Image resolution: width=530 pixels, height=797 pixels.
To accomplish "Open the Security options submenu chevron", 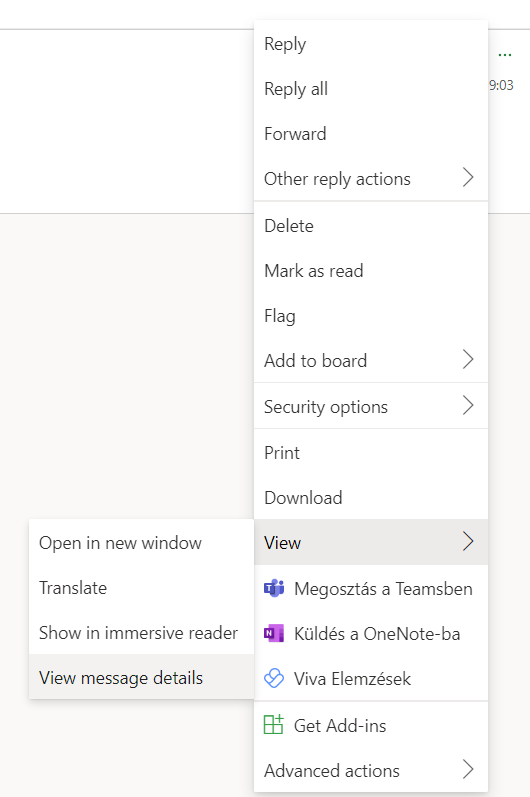I will (468, 406).
